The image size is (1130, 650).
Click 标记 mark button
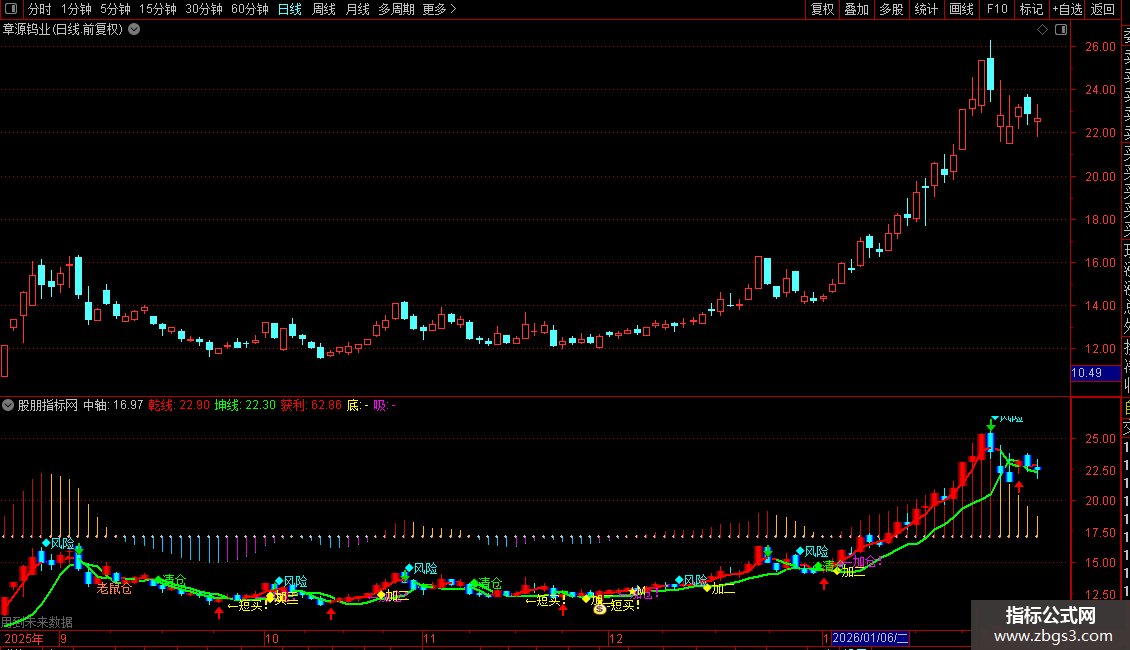[1031, 9]
